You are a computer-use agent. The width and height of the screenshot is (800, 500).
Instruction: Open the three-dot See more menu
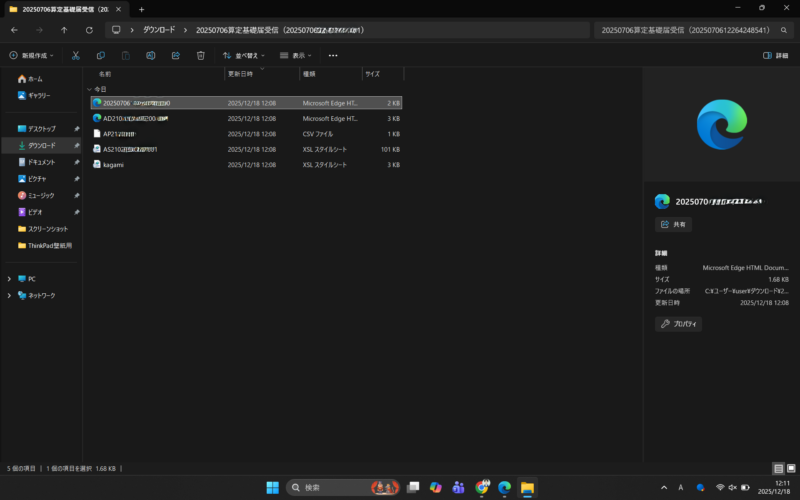point(333,56)
